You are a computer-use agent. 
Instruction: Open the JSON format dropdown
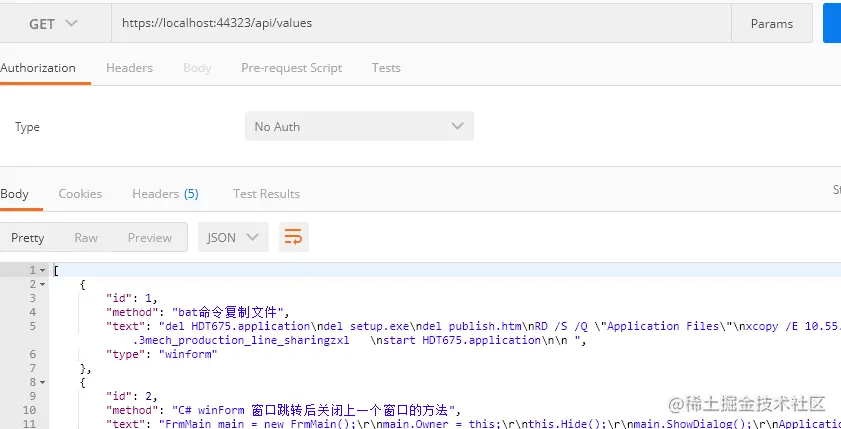click(233, 237)
